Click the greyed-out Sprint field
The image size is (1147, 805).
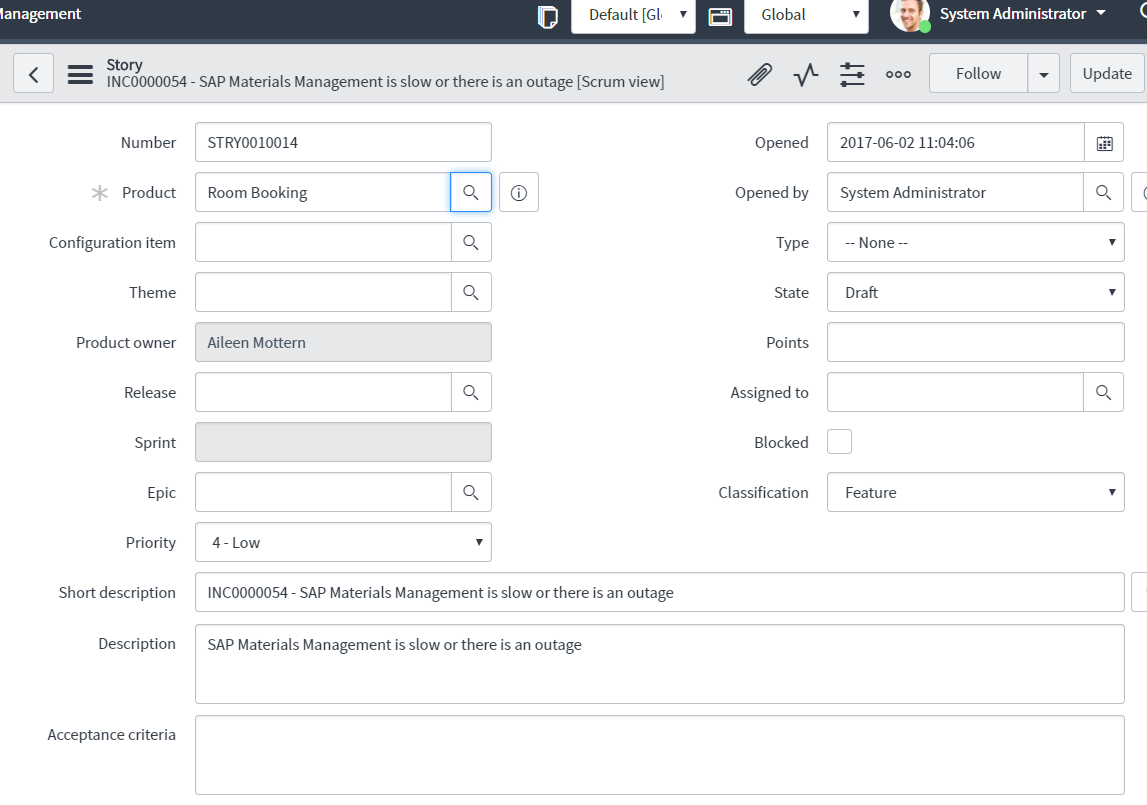coord(343,442)
